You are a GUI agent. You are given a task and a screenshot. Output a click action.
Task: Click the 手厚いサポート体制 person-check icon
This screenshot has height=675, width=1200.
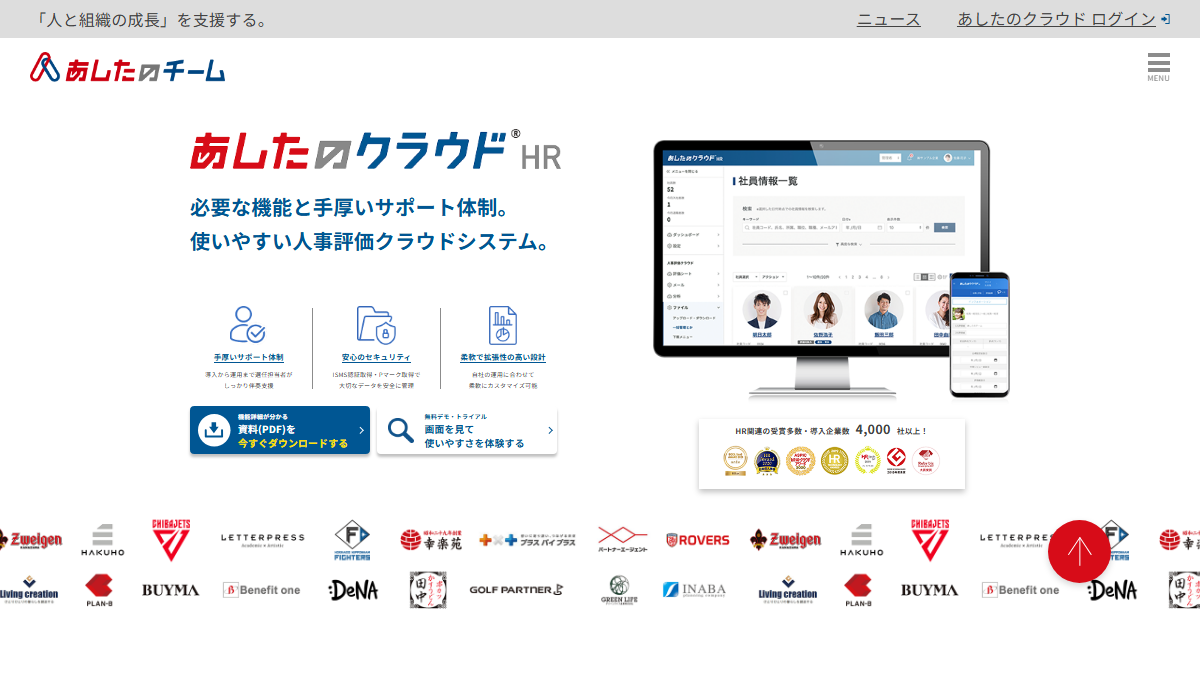(248, 325)
